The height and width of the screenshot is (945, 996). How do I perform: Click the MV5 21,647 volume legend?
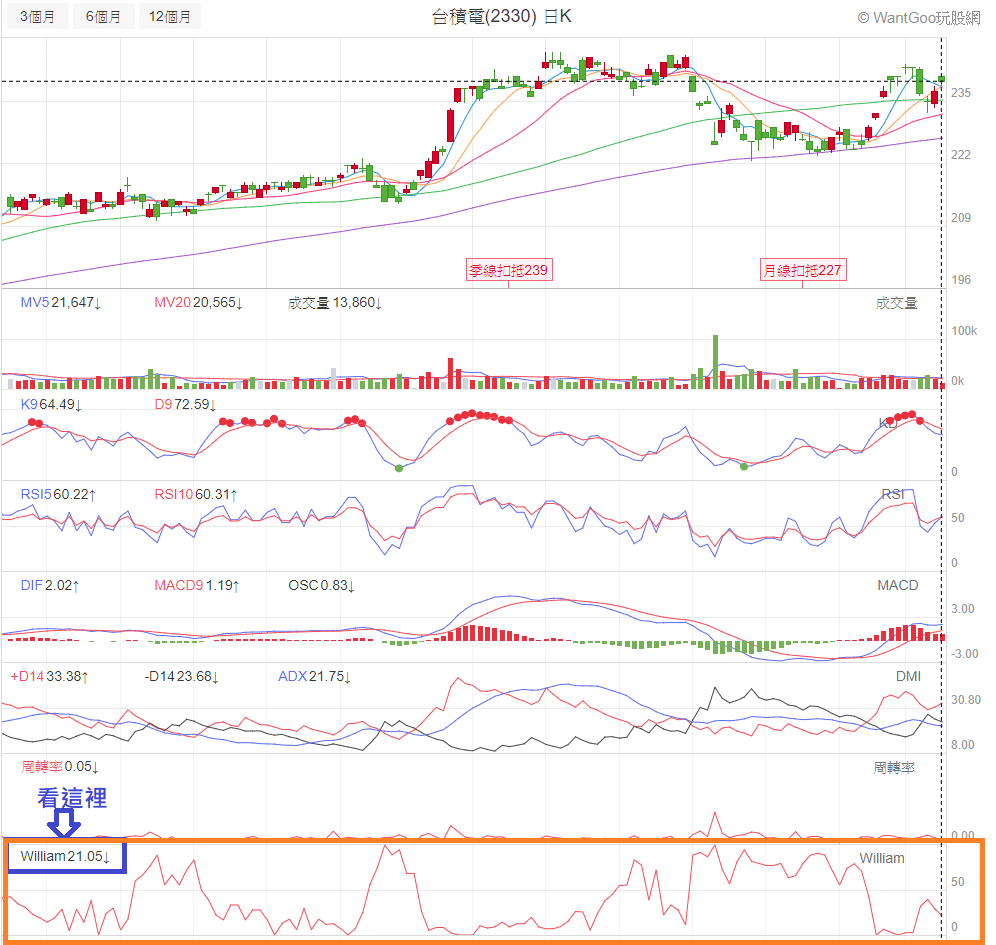pos(61,303)
